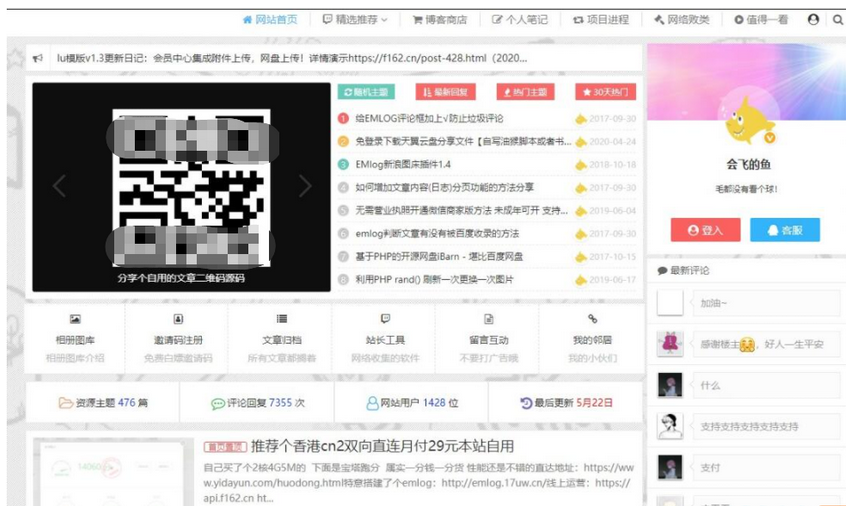
Task: Open the 加油~ comment
Action: (766, 303)
